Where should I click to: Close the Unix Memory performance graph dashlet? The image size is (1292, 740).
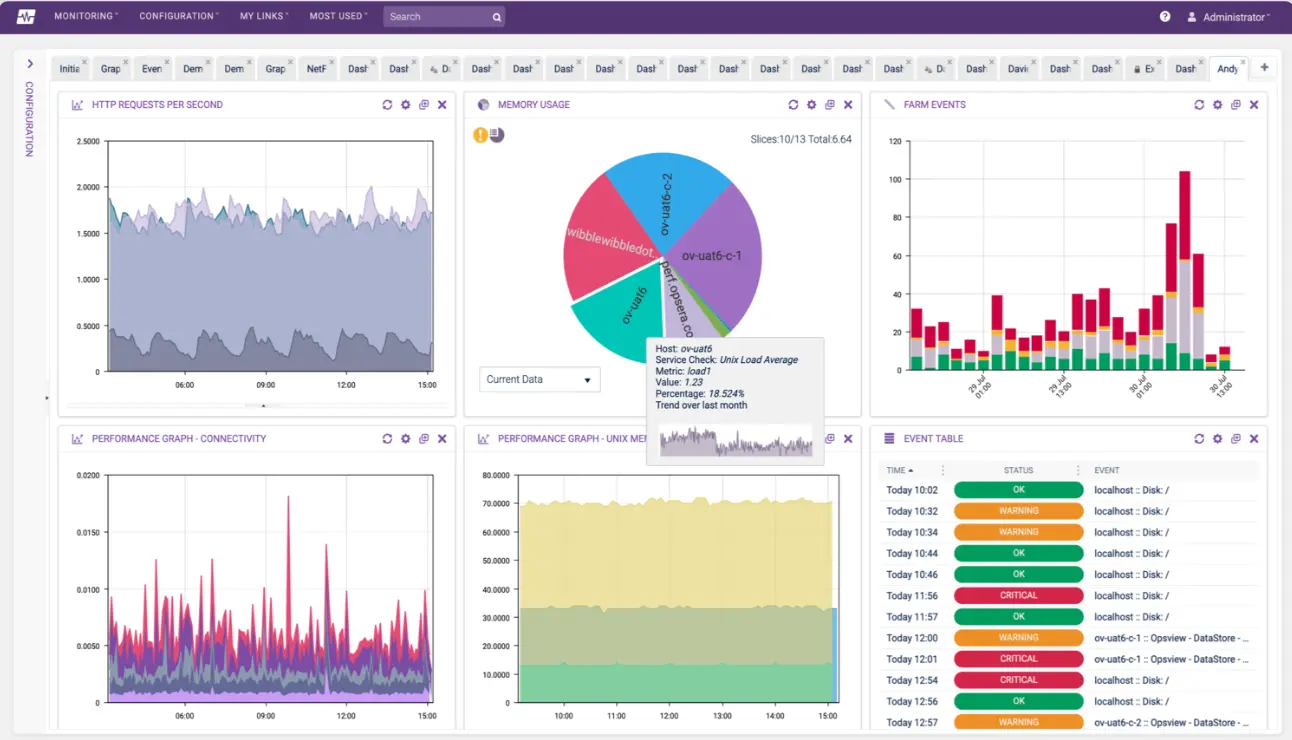pyautogui.click(x=848, y=438)
